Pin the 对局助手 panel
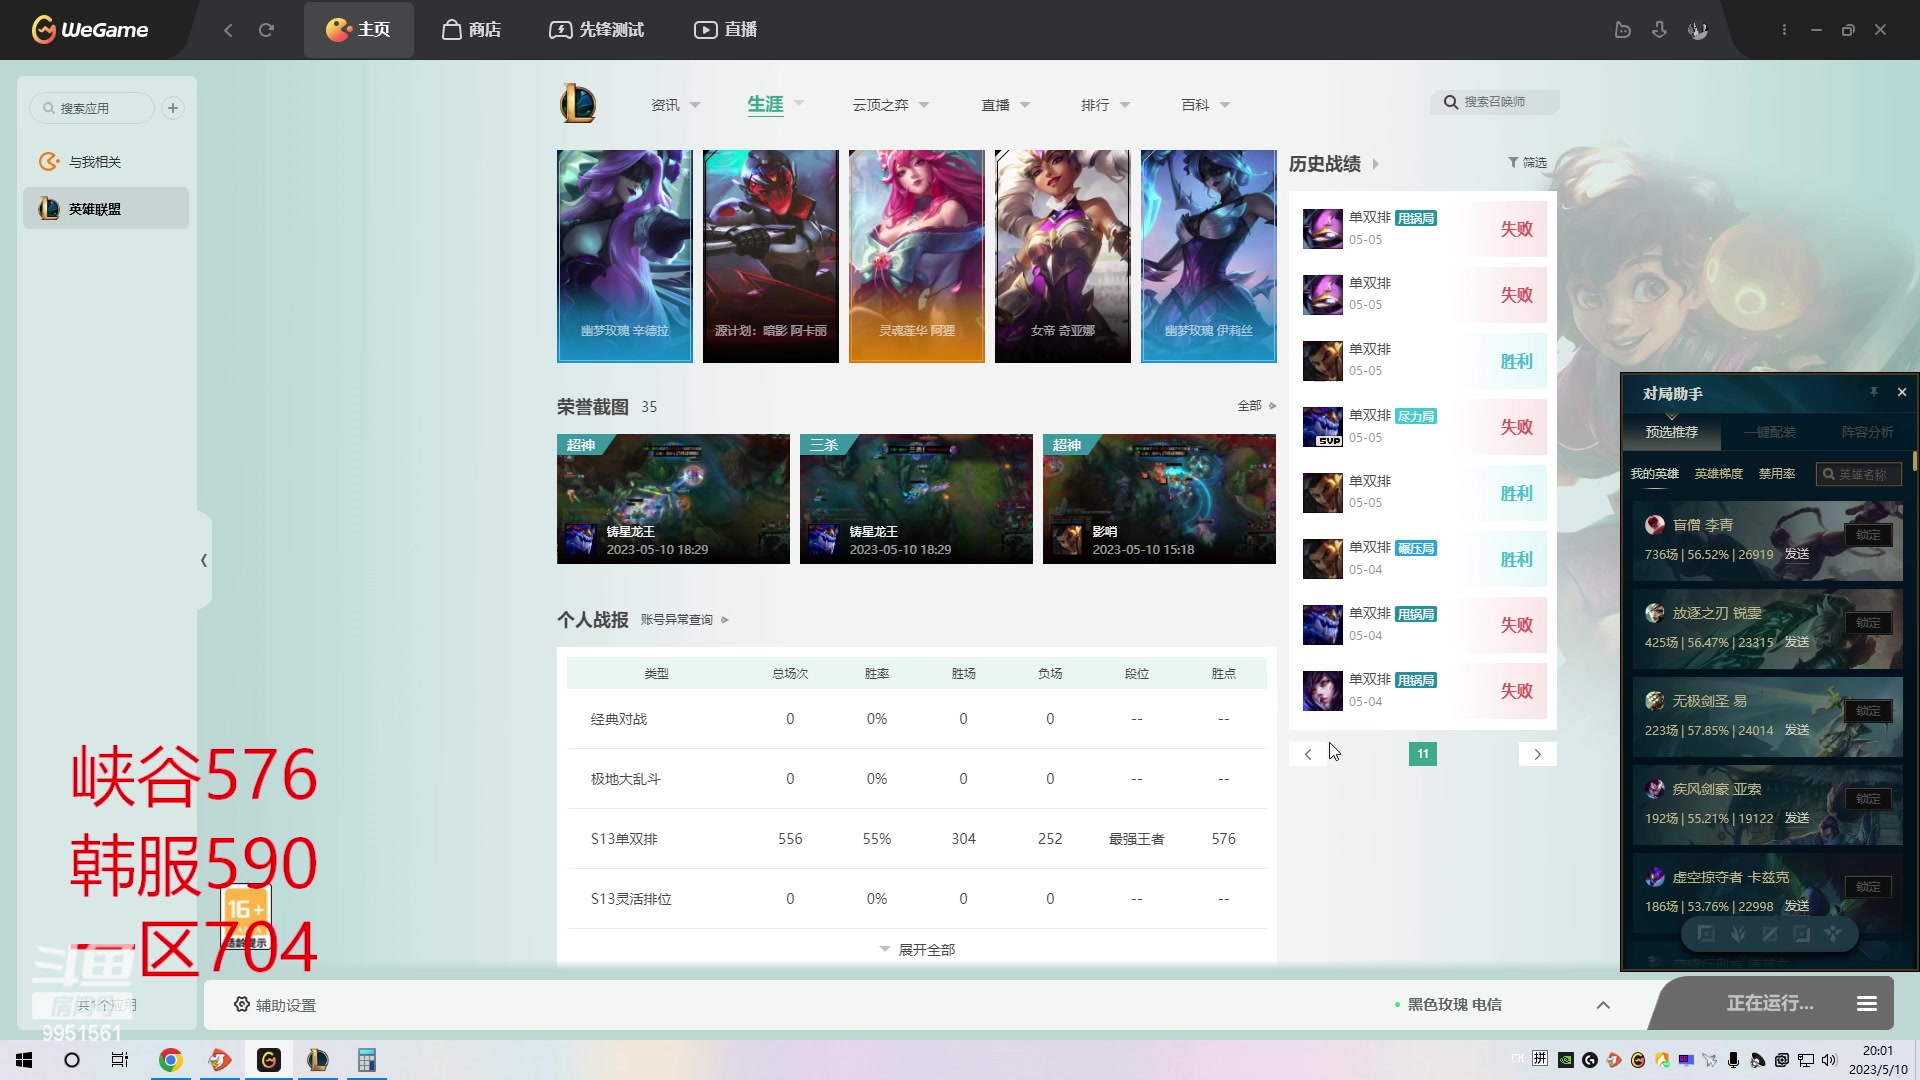 click(x=1874, y=393)
